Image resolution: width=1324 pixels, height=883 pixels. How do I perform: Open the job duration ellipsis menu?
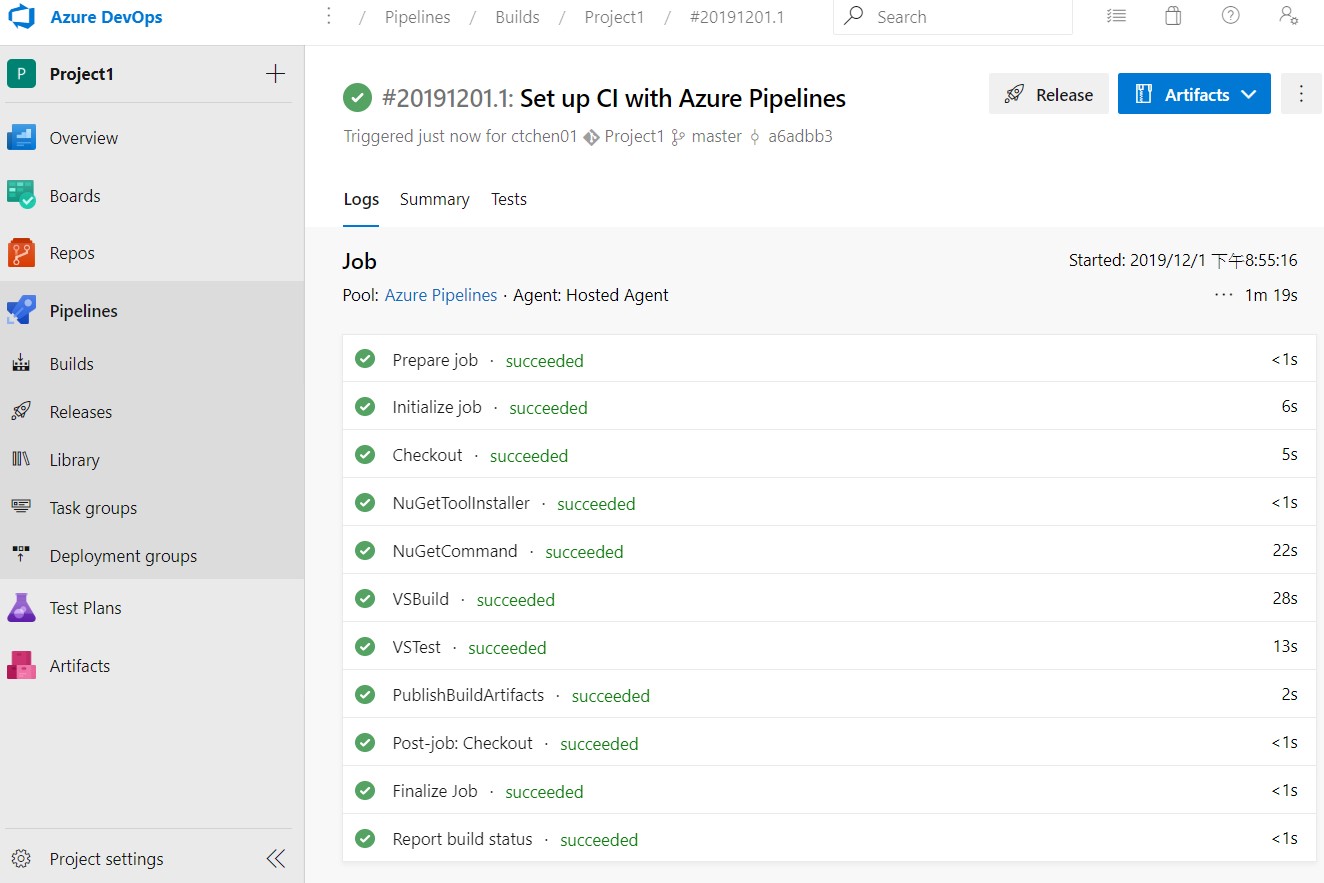1222,294
